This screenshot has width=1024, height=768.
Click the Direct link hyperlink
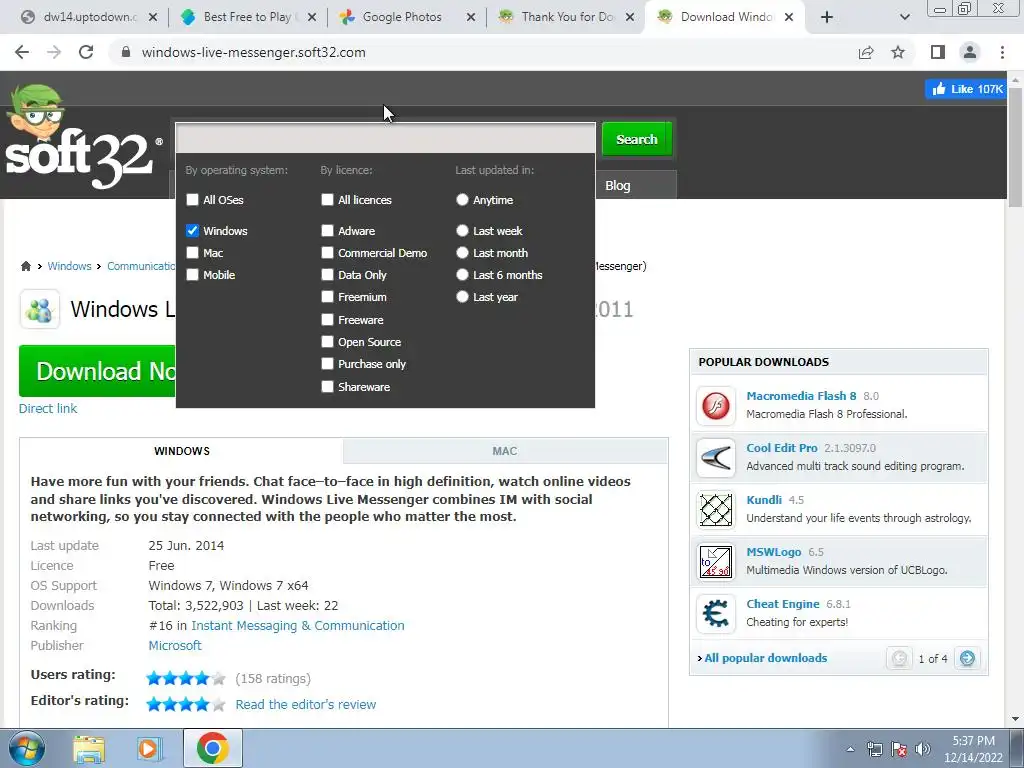click(x=48, y=408)
